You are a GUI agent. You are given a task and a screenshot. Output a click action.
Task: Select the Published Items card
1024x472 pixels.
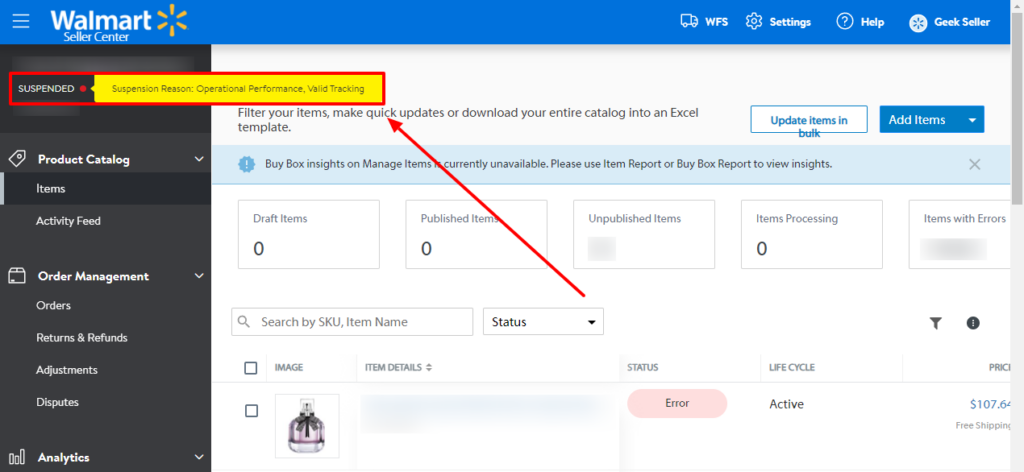(476, 234)
